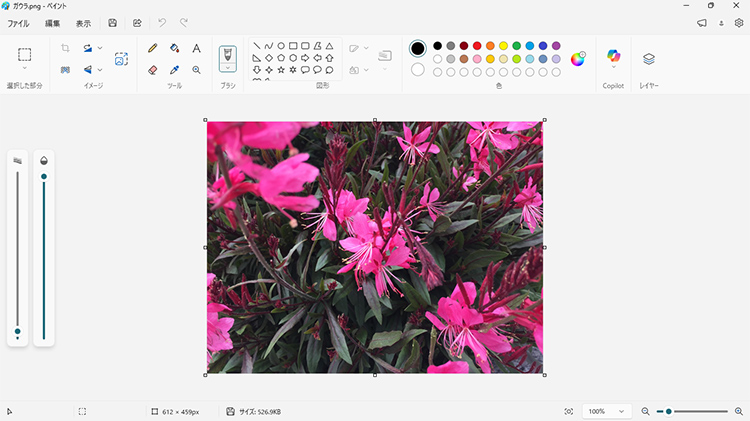This screenshot has width=750, height=421.
Task: Pick the Eraser tool
Action: pyautogui.click(x=152, y=70)
